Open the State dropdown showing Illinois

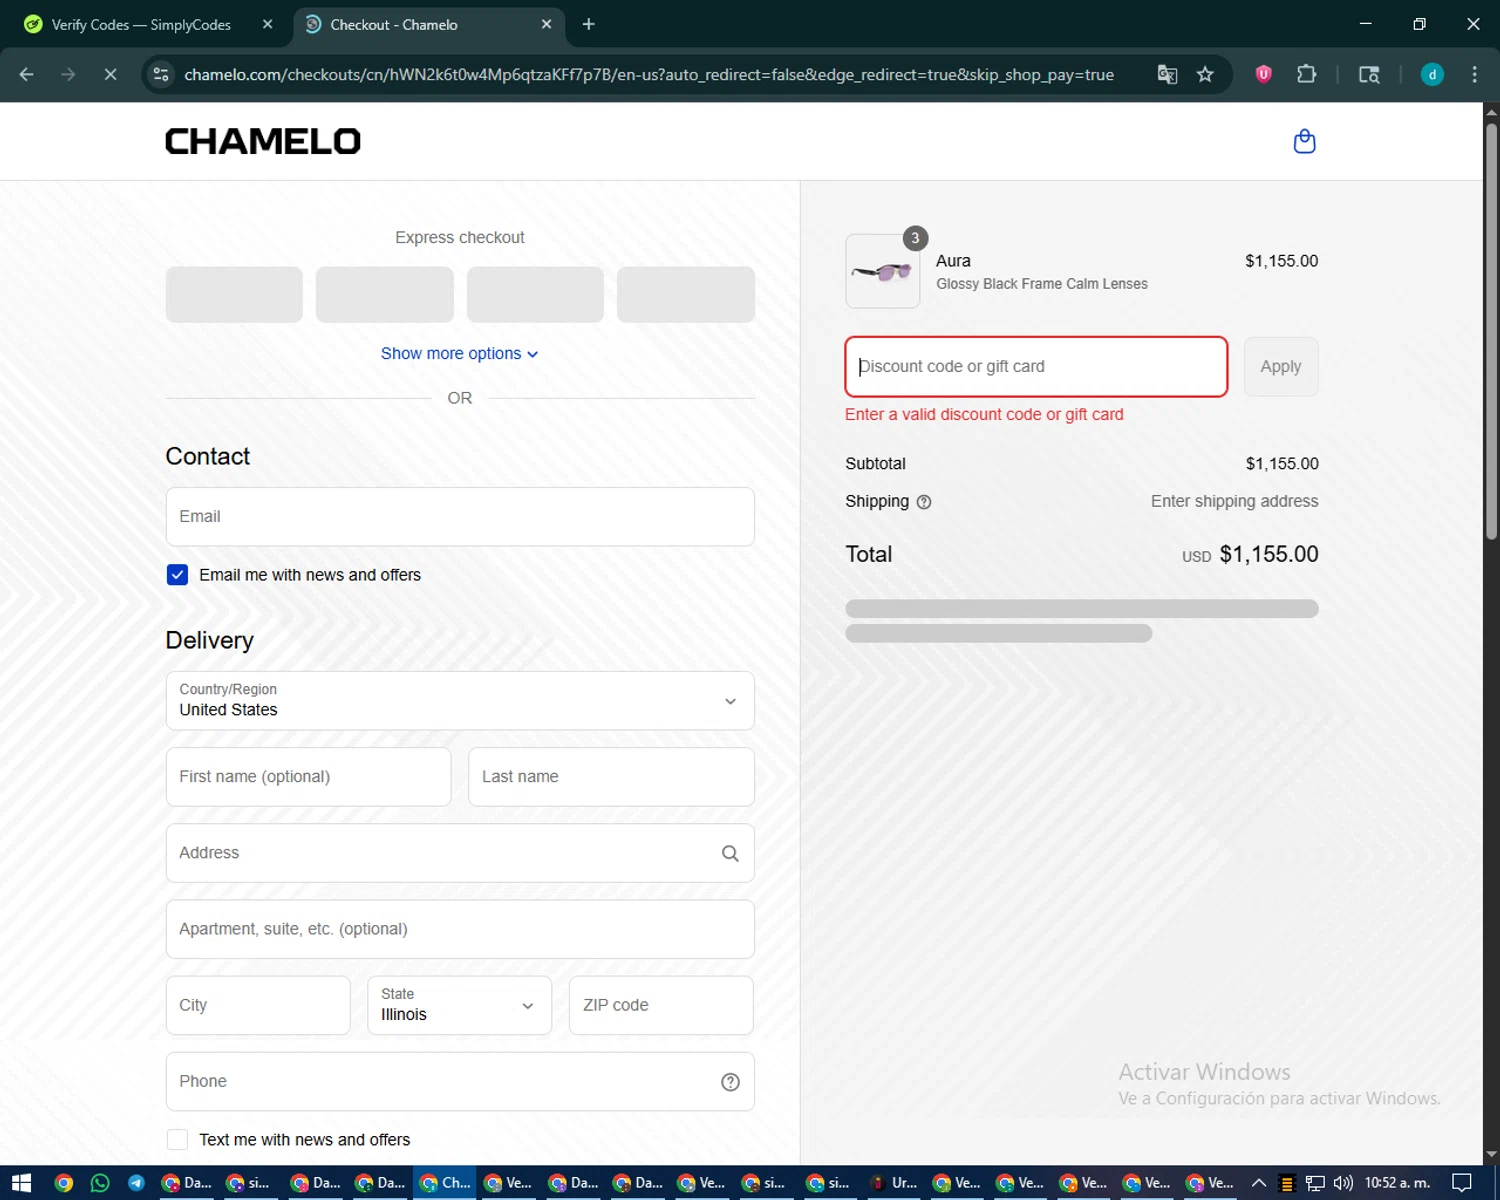(459, 1005)
